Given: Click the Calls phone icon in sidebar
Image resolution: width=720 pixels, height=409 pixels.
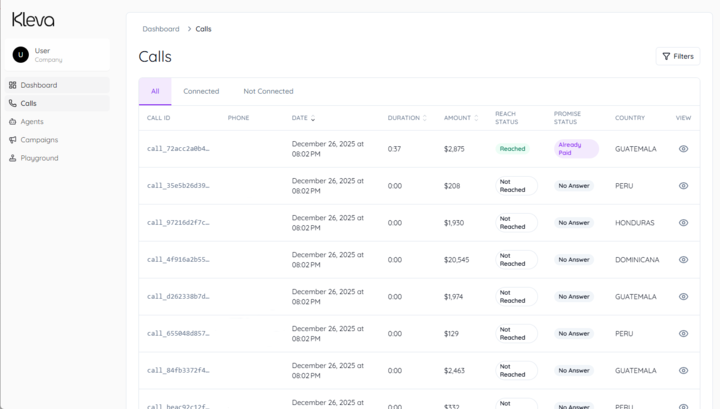Looking at the screenshot, I should click(13, 103).
